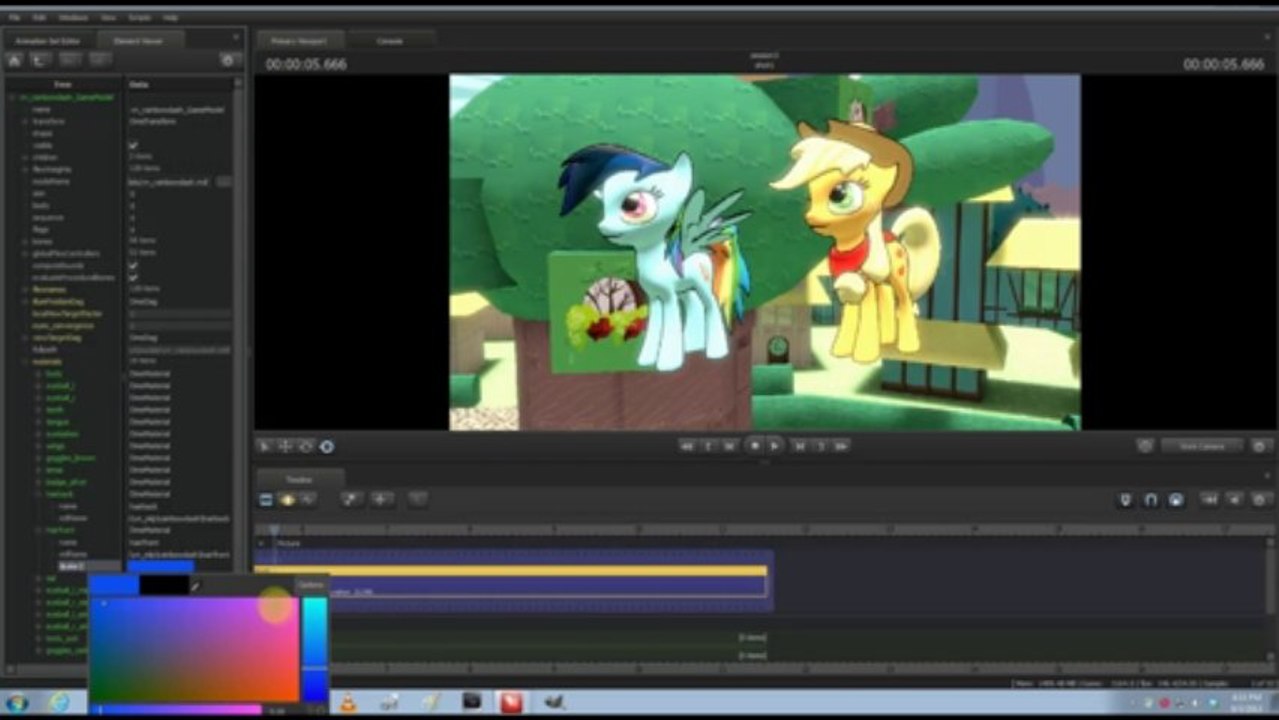Click the Options button in color picker

311,585
